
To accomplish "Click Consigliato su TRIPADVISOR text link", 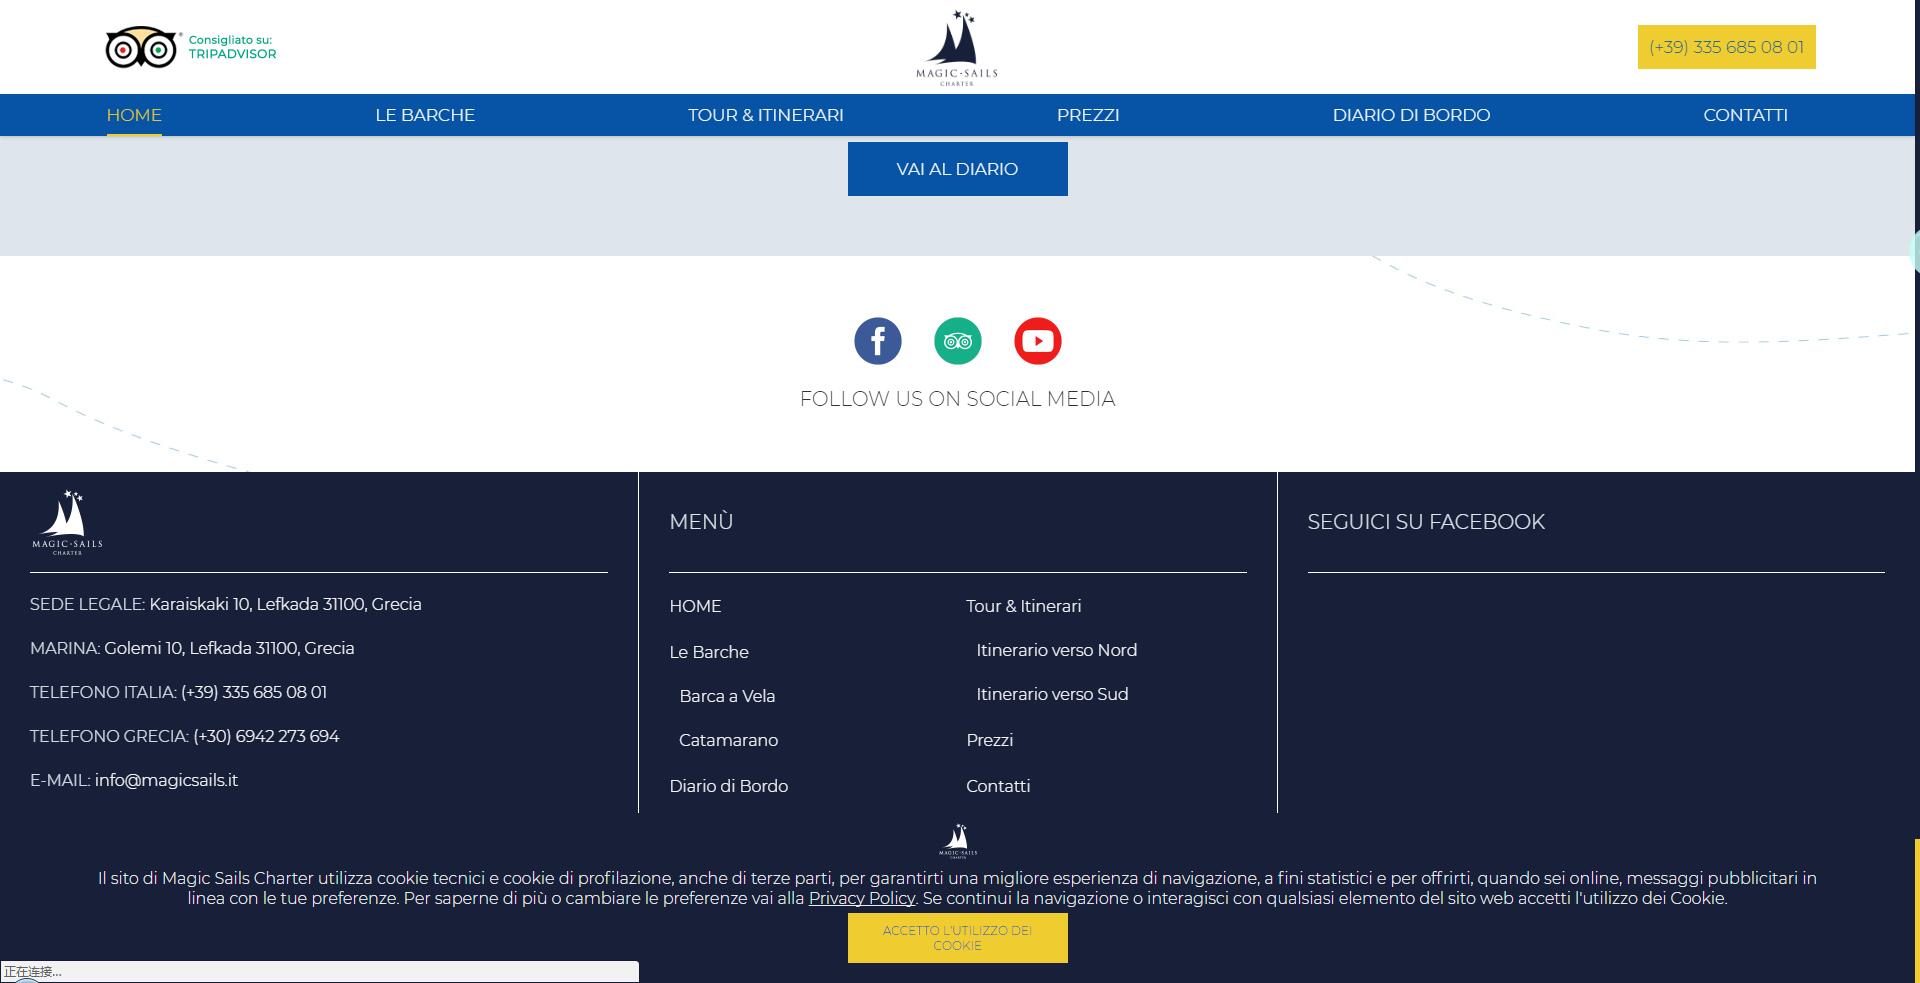I will pos(232,47).
